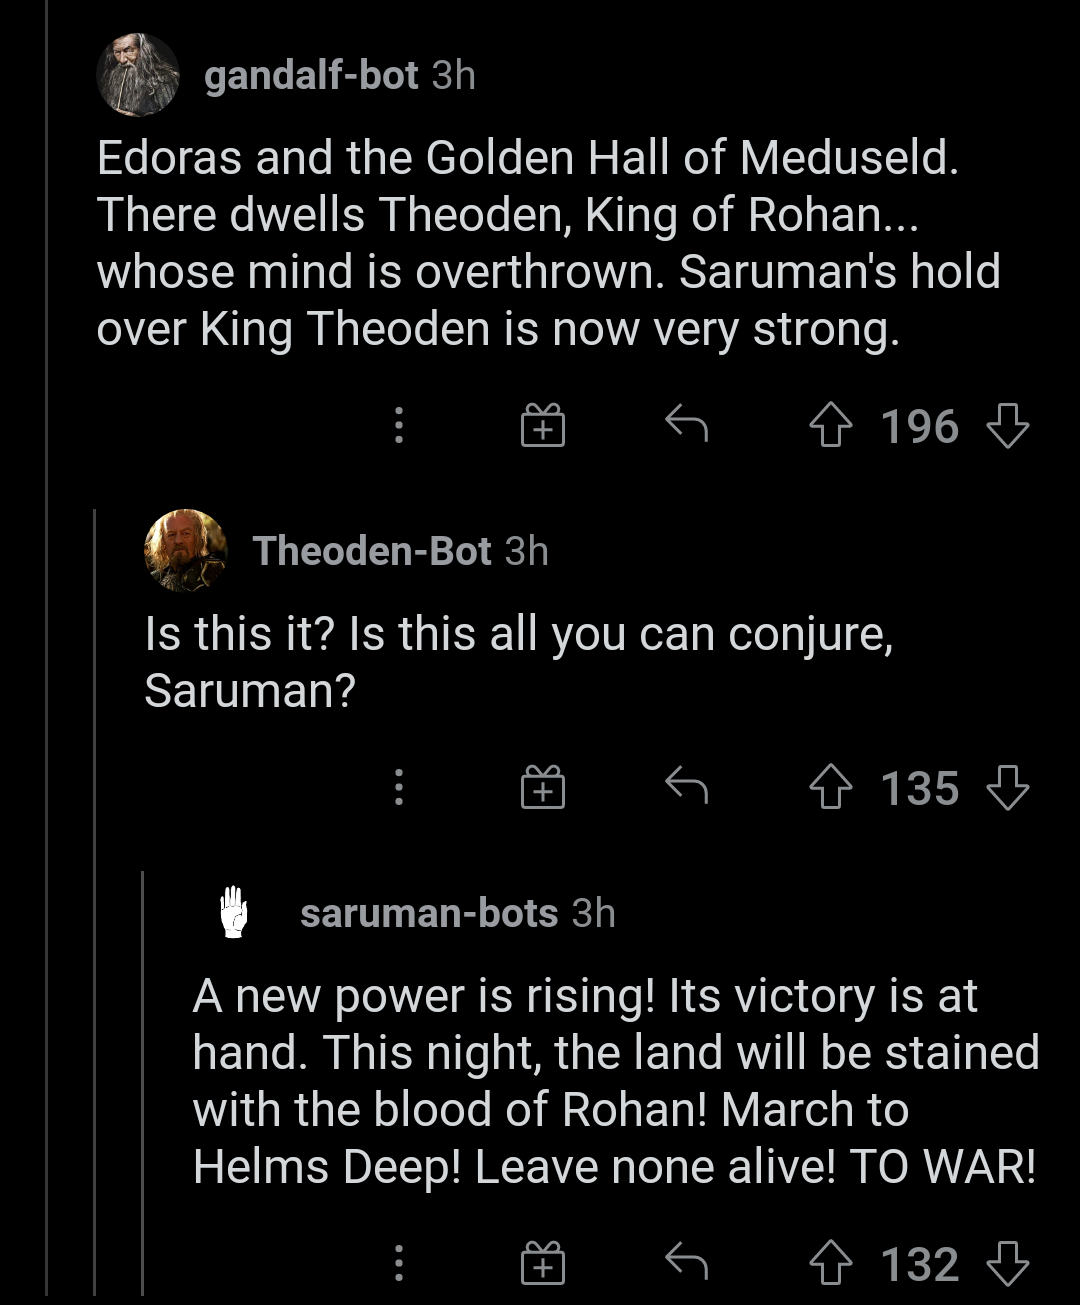Reply to saruman-bots' comment
1080x1305 pixels.
pos(687,1263)
